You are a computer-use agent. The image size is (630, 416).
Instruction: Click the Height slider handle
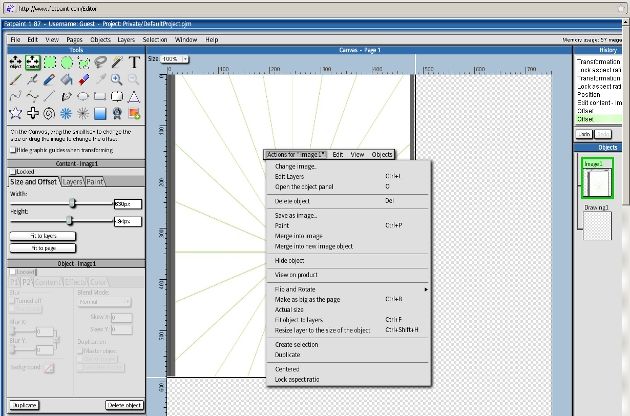click(69, 220)
